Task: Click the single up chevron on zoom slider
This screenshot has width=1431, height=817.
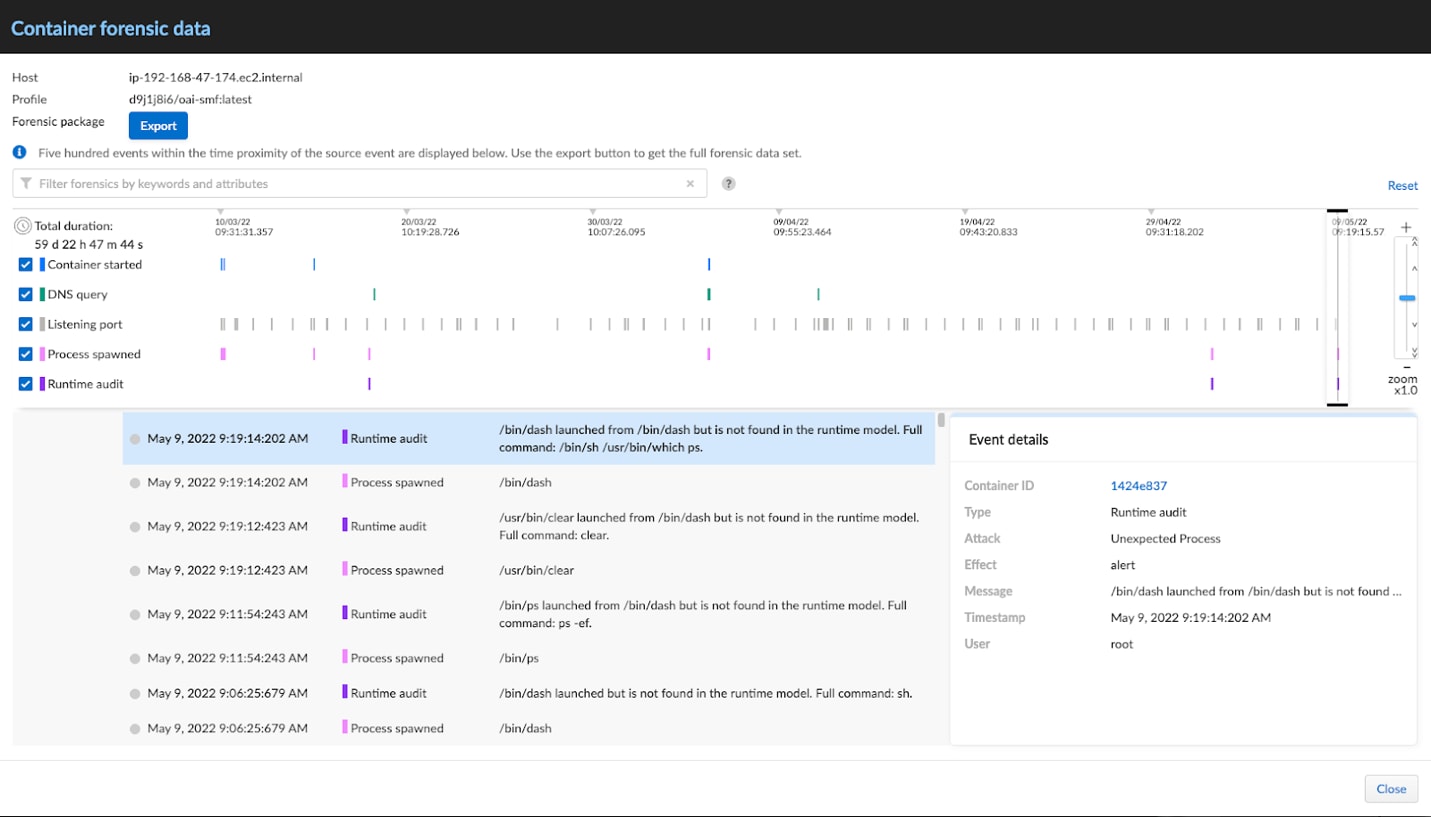Action: [1414, 268]
